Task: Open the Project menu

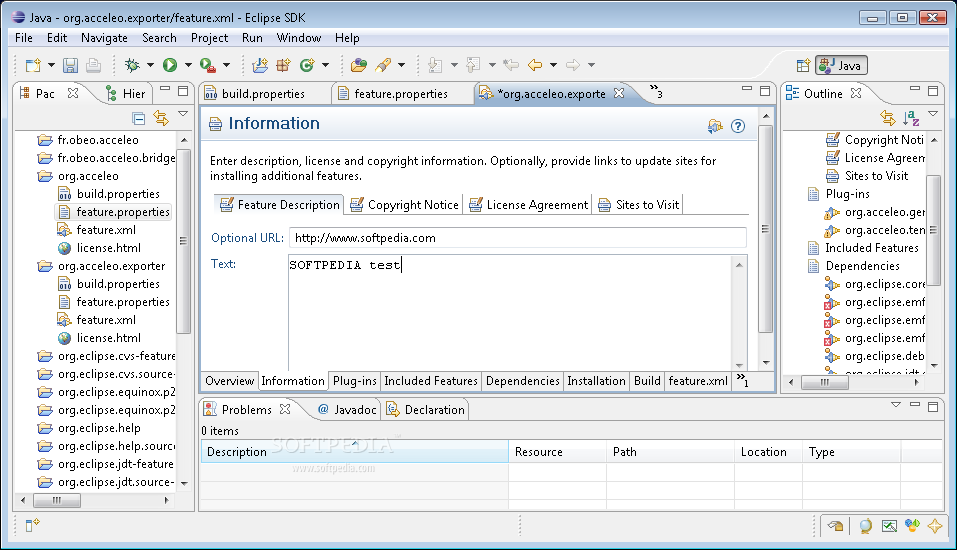Action: coord(209,38)
